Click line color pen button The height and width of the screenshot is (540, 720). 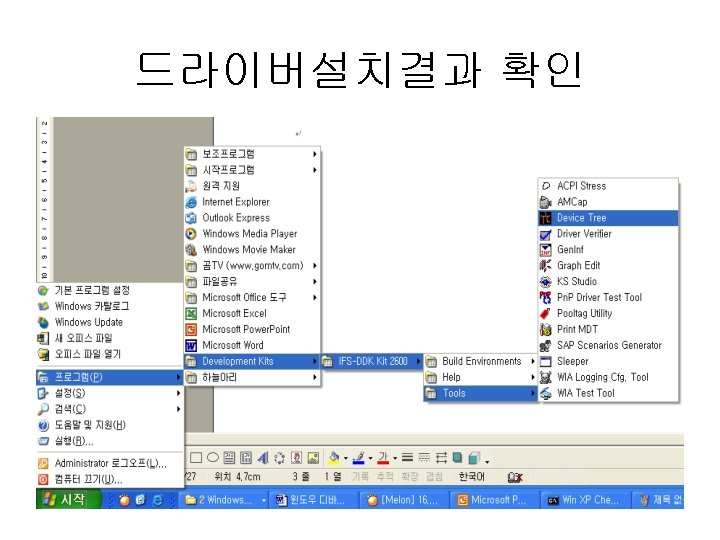point(359,458)
